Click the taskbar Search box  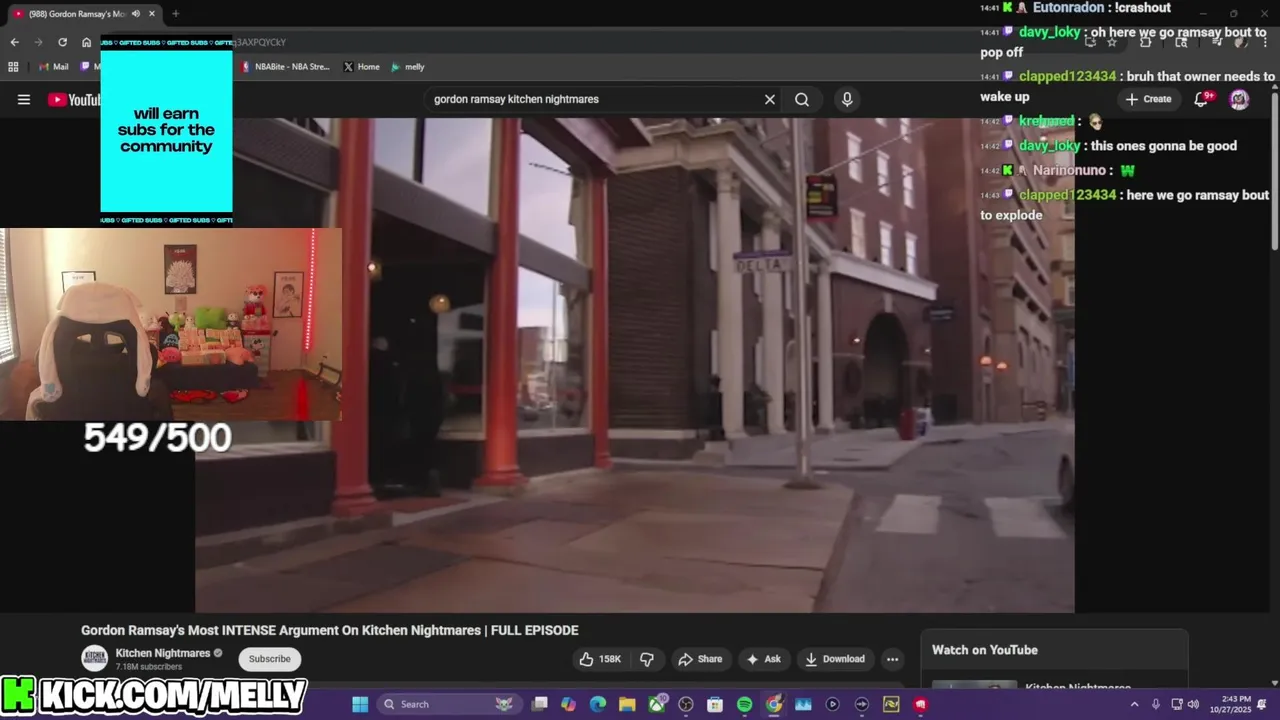click(x=448, y=704)
